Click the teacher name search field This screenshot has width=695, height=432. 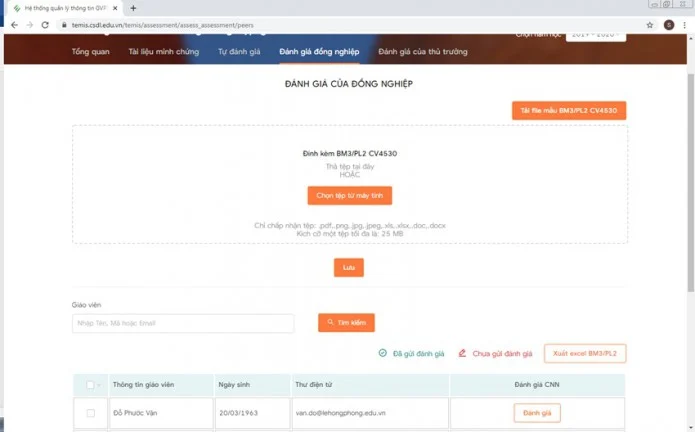[183, 323]
